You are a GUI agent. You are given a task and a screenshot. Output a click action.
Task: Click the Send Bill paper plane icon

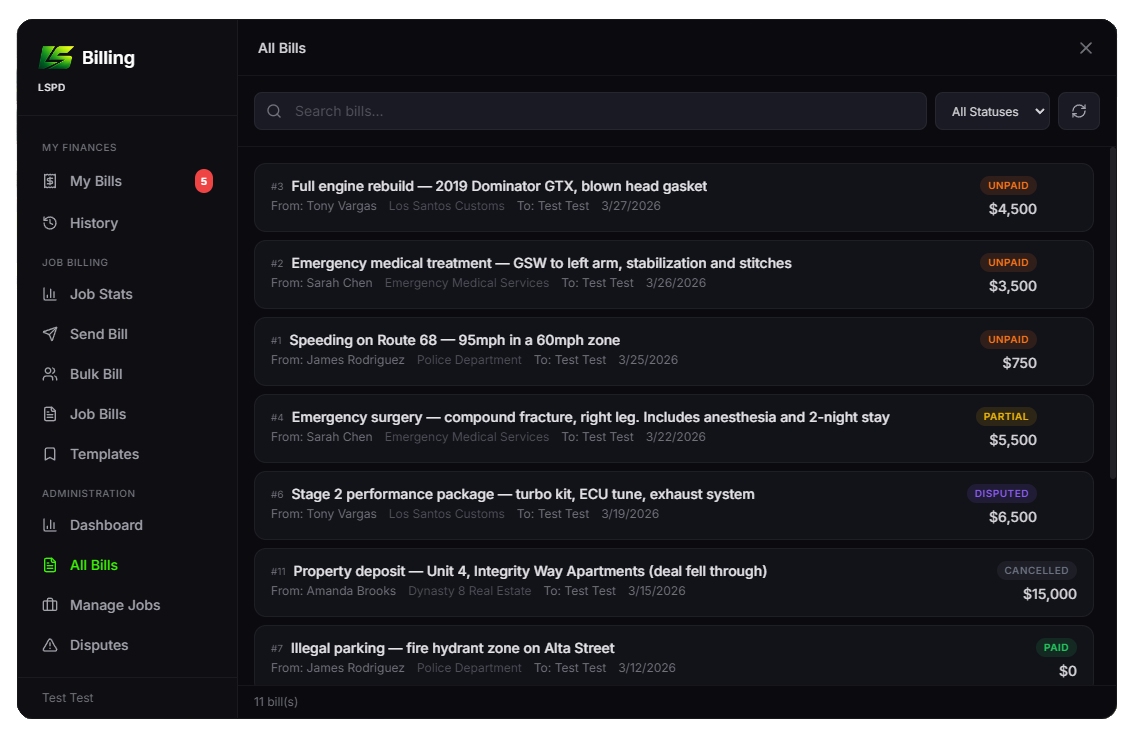point(50,334)
